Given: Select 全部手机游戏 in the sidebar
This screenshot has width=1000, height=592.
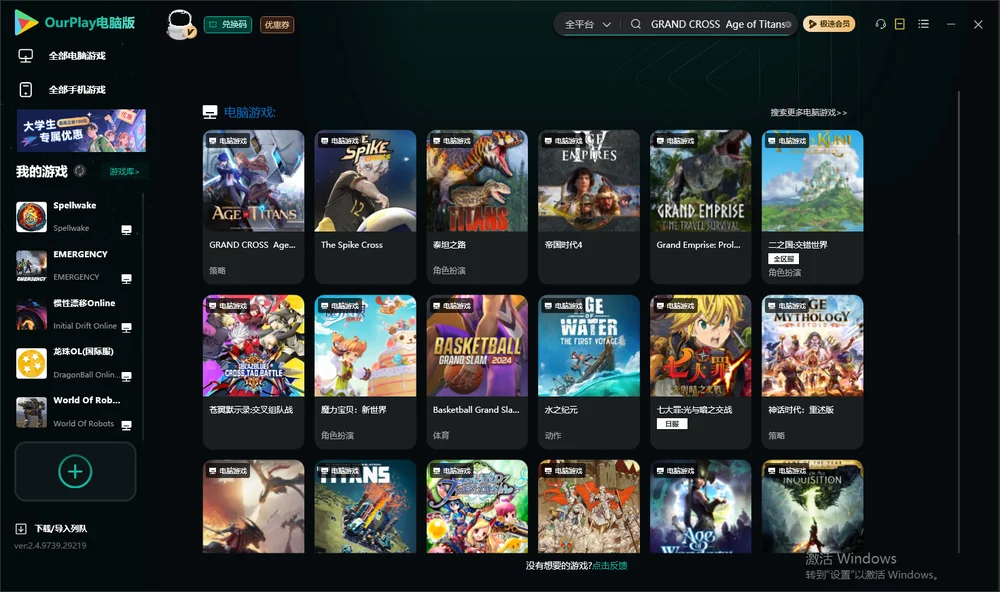Looking at the screenshot, I should tap(77, 90).
